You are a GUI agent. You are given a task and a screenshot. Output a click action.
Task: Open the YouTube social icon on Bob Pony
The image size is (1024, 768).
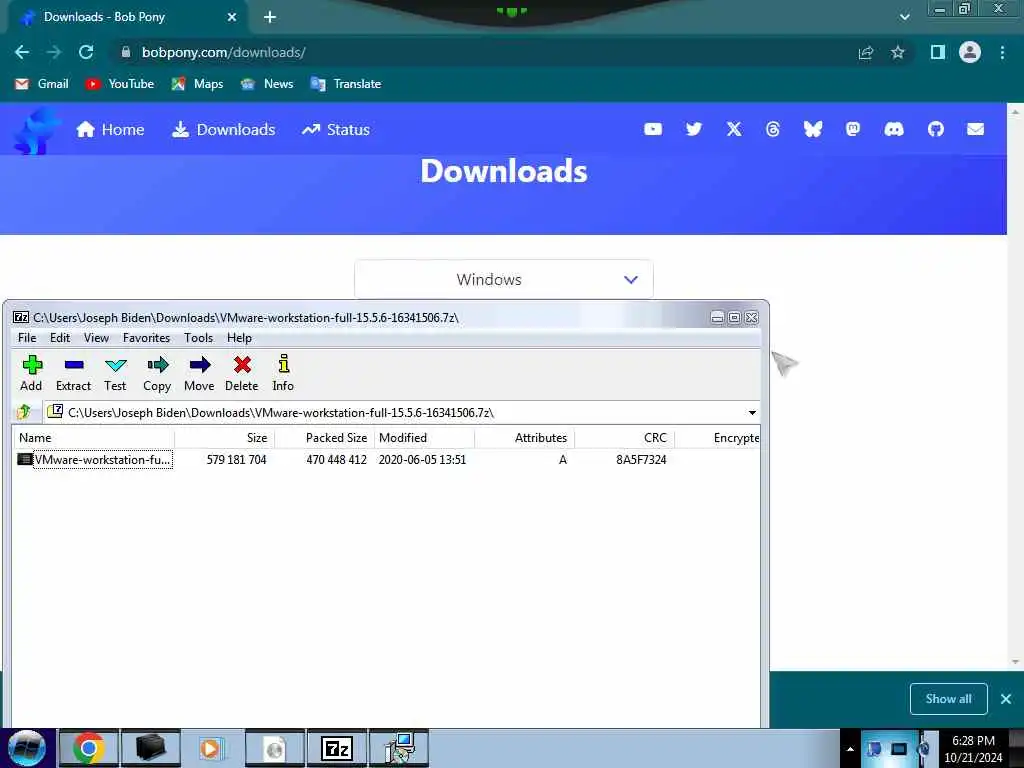coord(653,129)
